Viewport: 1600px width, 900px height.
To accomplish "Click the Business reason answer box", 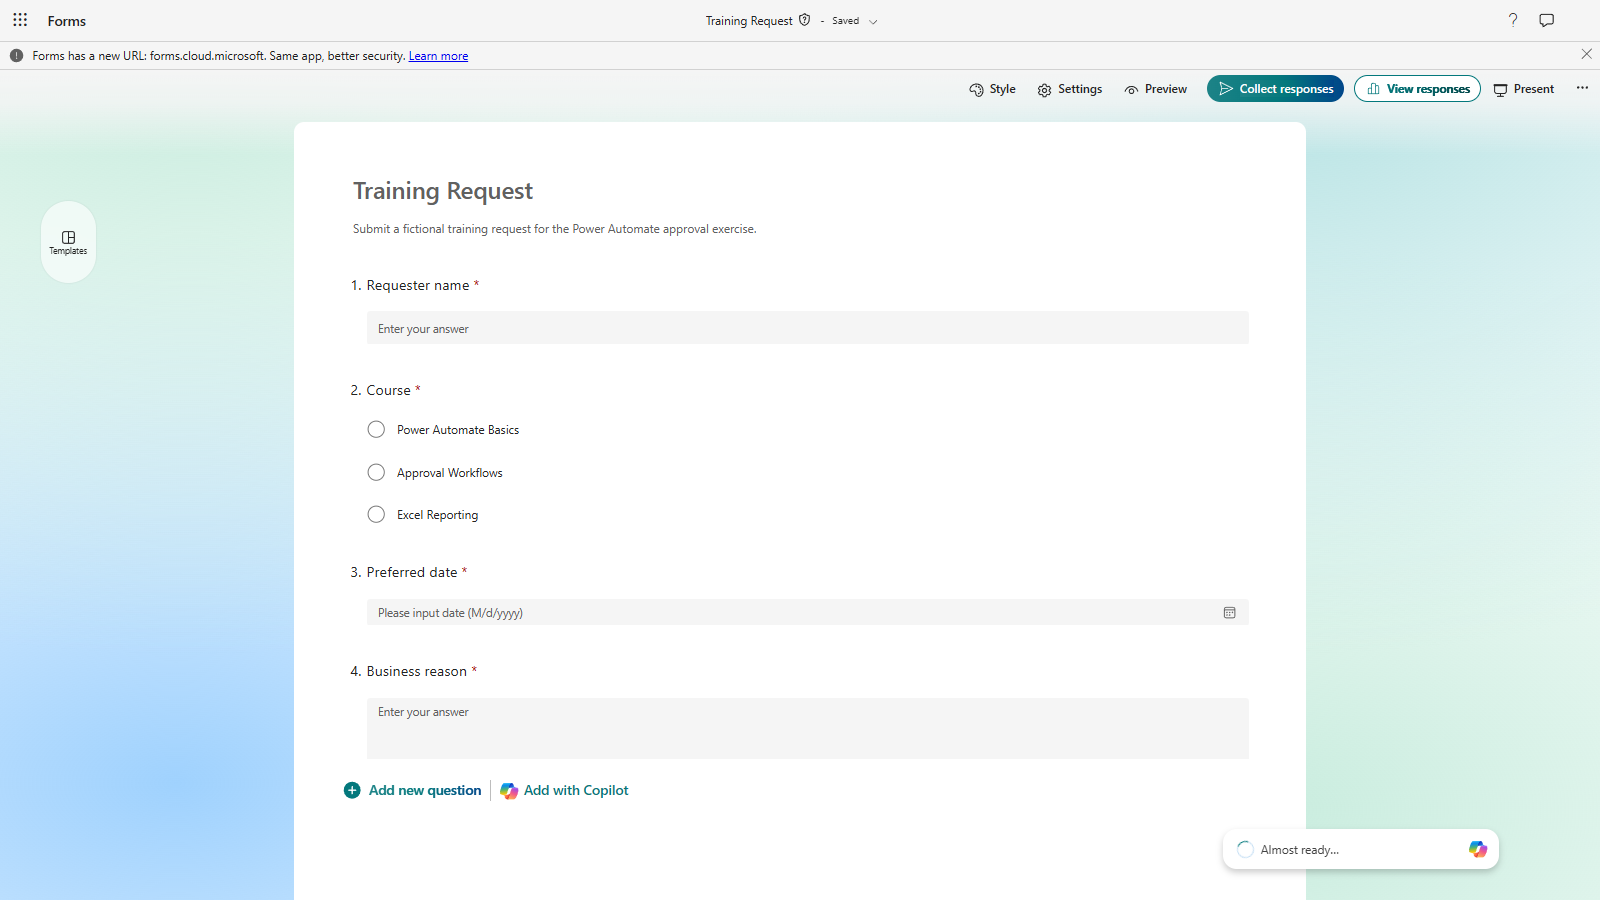I will click(808, 728).
